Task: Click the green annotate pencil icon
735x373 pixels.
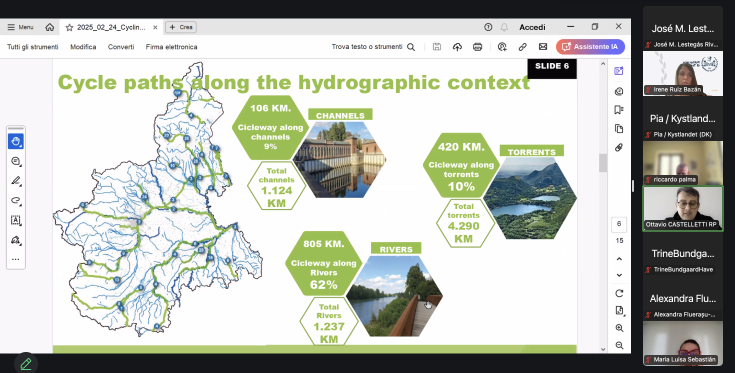Action: [26, 364]
